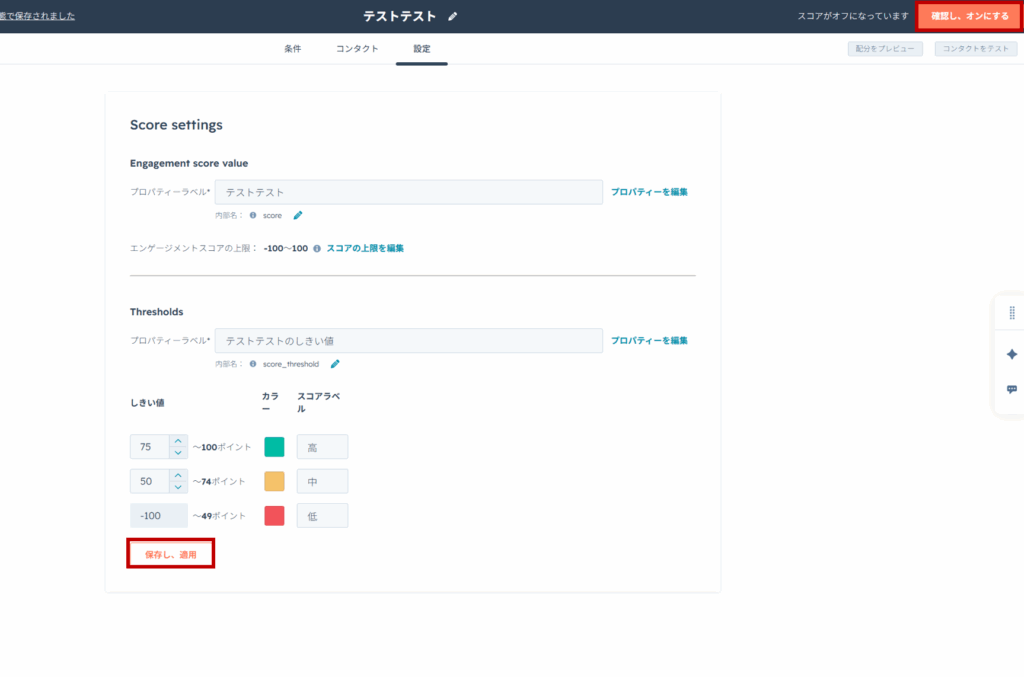Click the pencil icon next to internal name score

[x=298, y=215]
